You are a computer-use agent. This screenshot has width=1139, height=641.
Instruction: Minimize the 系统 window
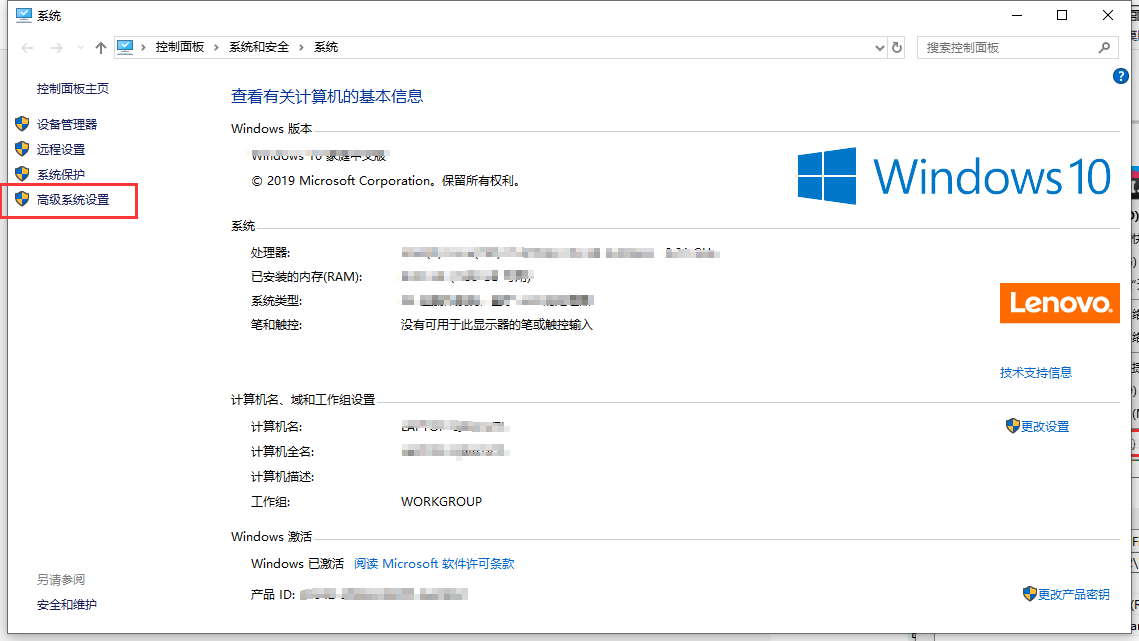point(1017,15)
